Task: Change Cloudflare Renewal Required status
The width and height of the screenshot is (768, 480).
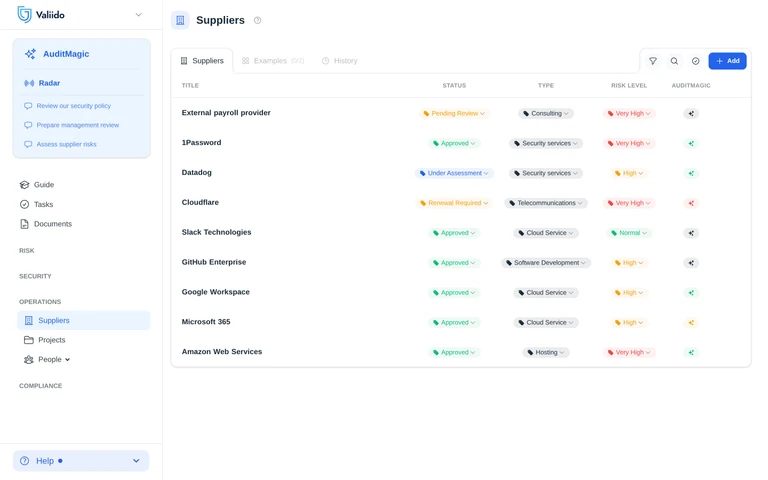Action: (x=454, y=203)
